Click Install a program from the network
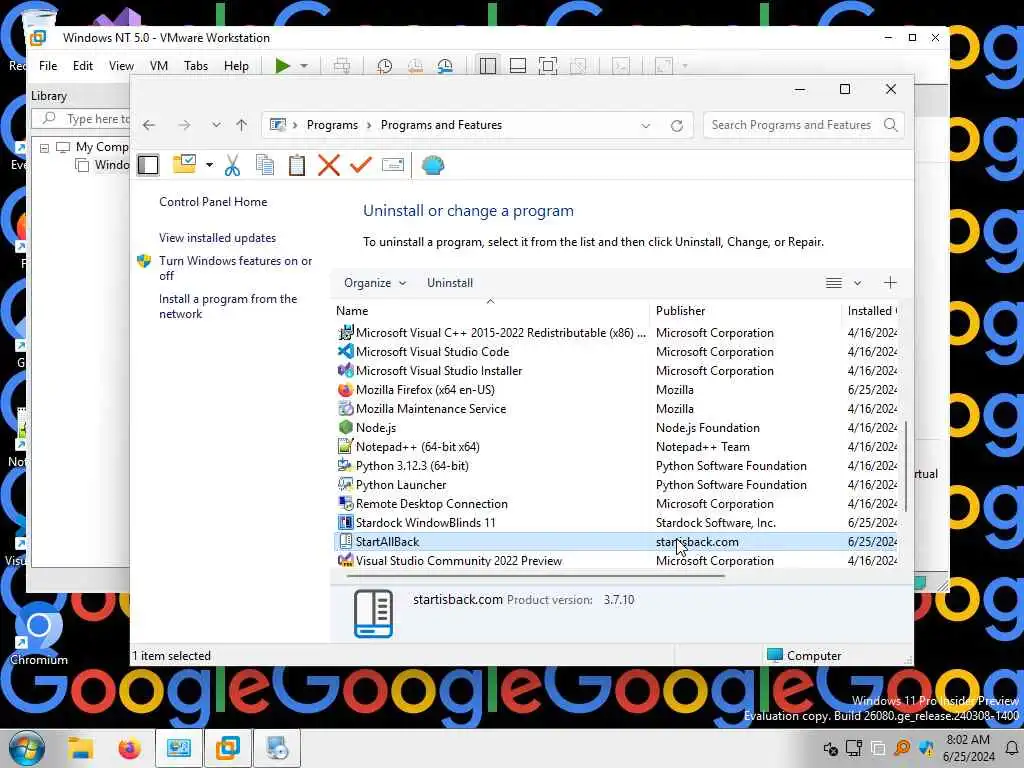This screenshot has width=1024, height=768. (x=228, y=306)
